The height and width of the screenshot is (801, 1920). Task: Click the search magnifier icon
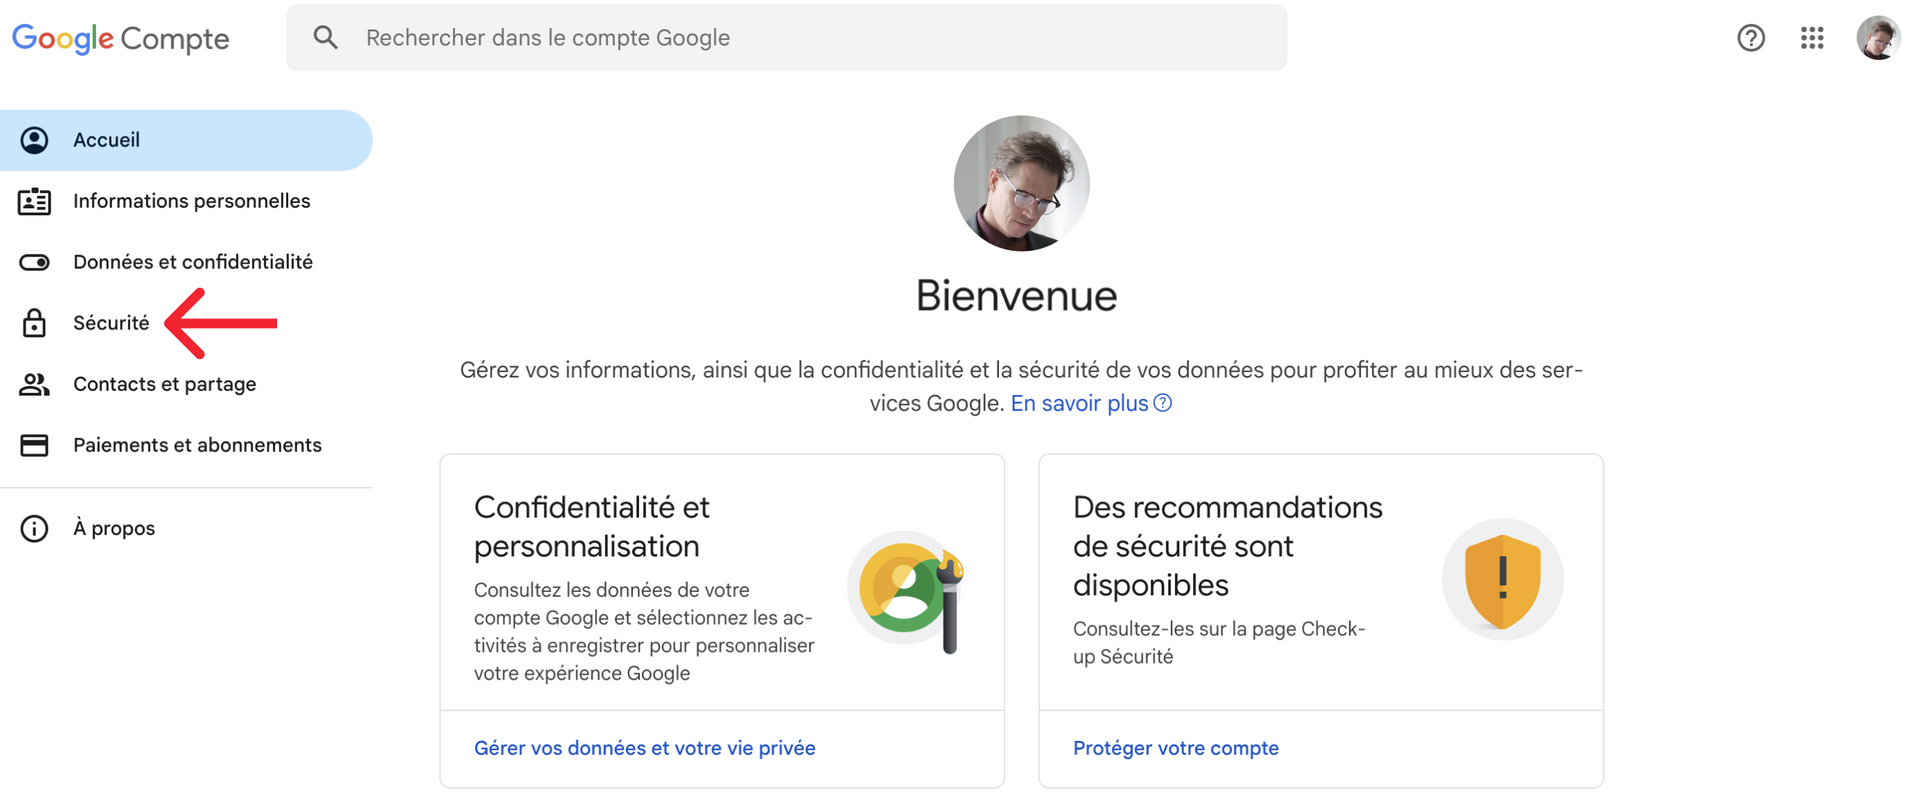325,38
